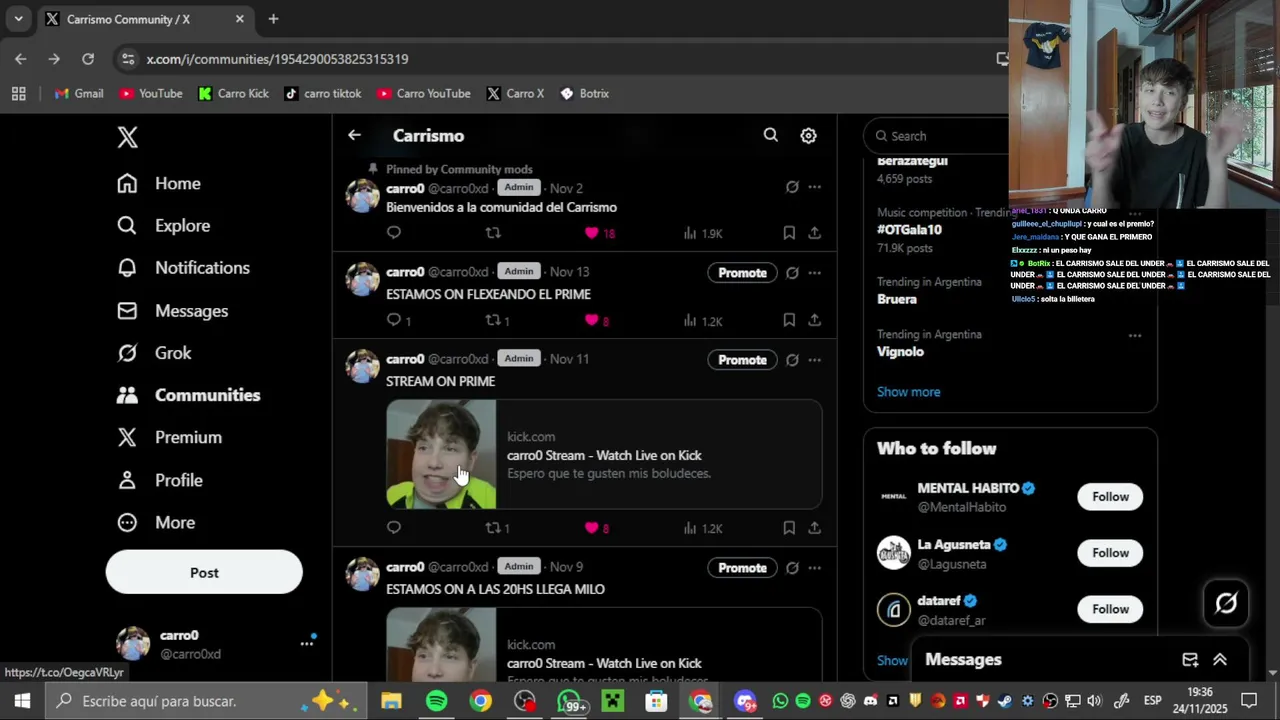Image resolution: width=1280 pixels, height=720 pixels.
Task: Open Grok from the sidebar
Action: tap(153, 352)
